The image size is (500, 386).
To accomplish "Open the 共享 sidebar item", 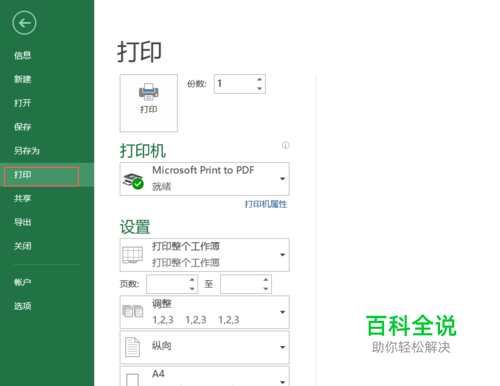I will pyautogui.click(x=22, y=198).
